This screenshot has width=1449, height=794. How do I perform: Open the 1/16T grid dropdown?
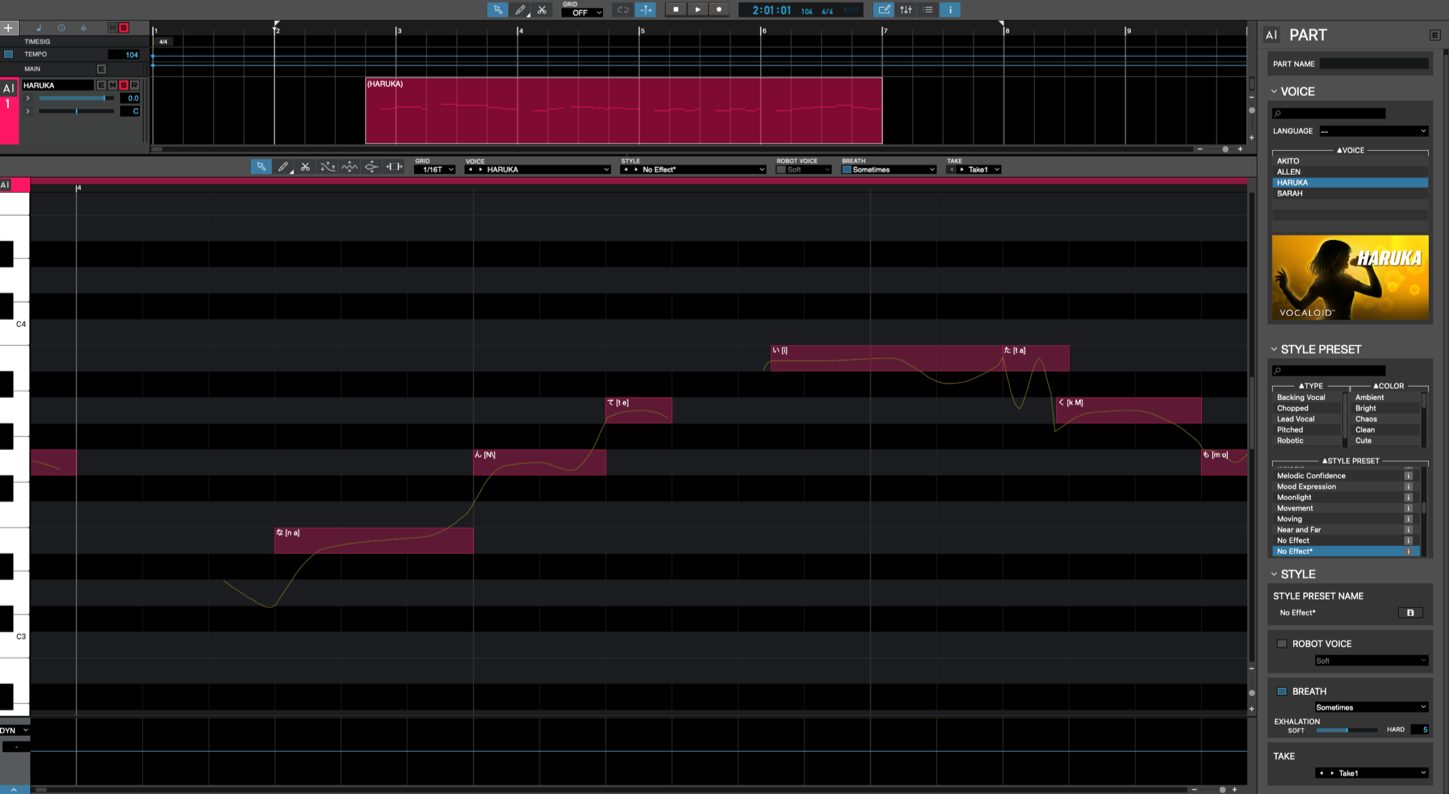tap(435, 170)
